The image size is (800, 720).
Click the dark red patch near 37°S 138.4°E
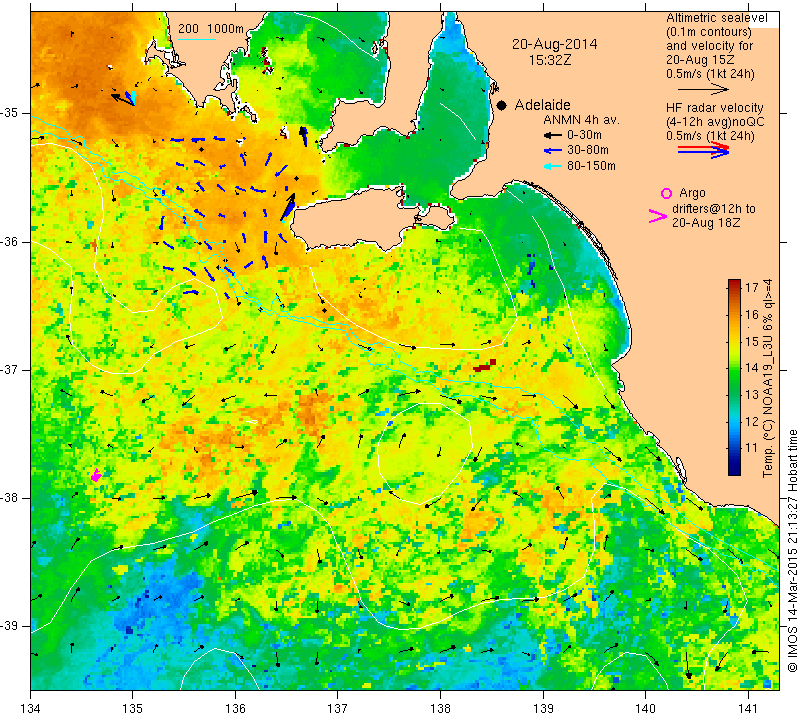(x=484, y=365)
